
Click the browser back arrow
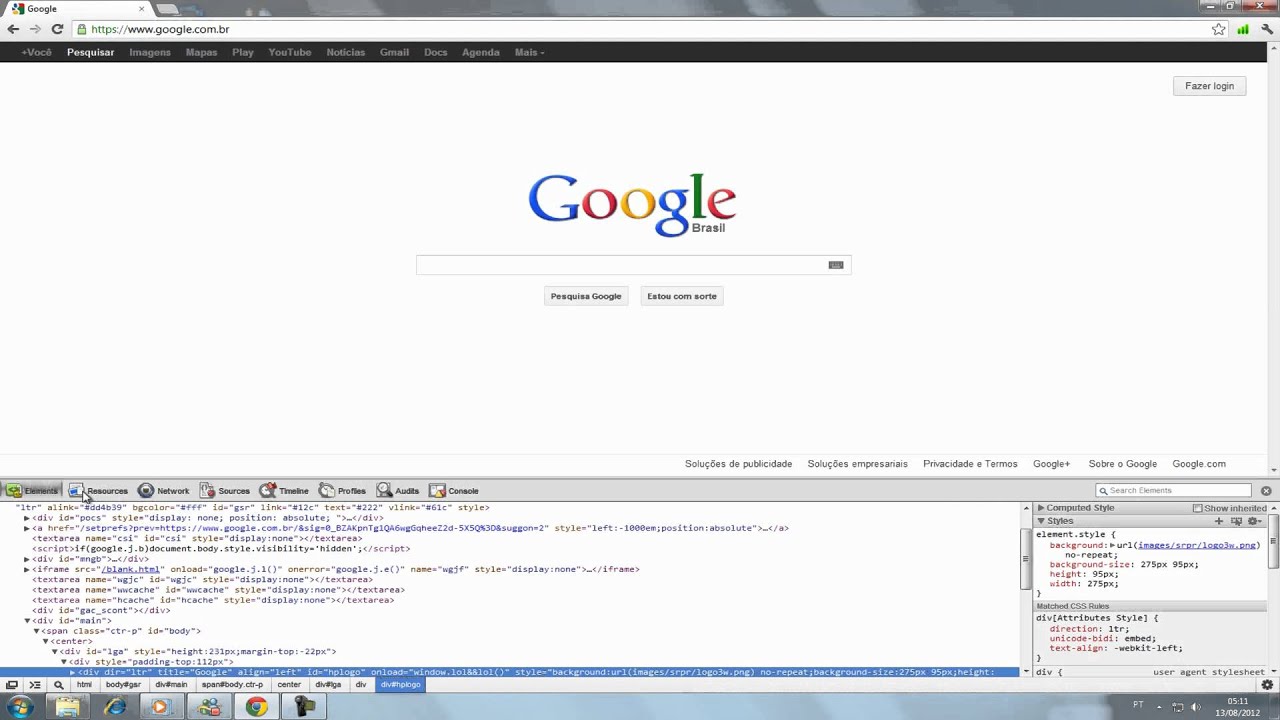(x=13, y=29)
